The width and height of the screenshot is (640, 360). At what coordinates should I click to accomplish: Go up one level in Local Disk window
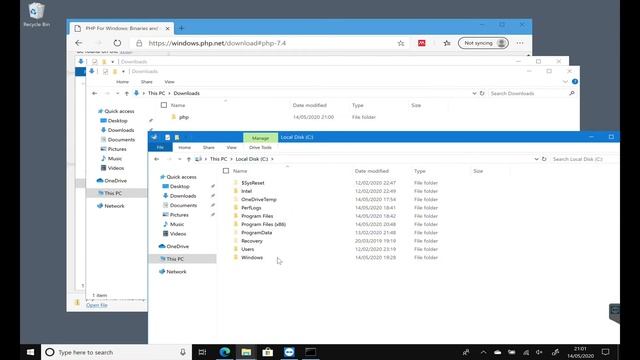click(x=189, y=159)
